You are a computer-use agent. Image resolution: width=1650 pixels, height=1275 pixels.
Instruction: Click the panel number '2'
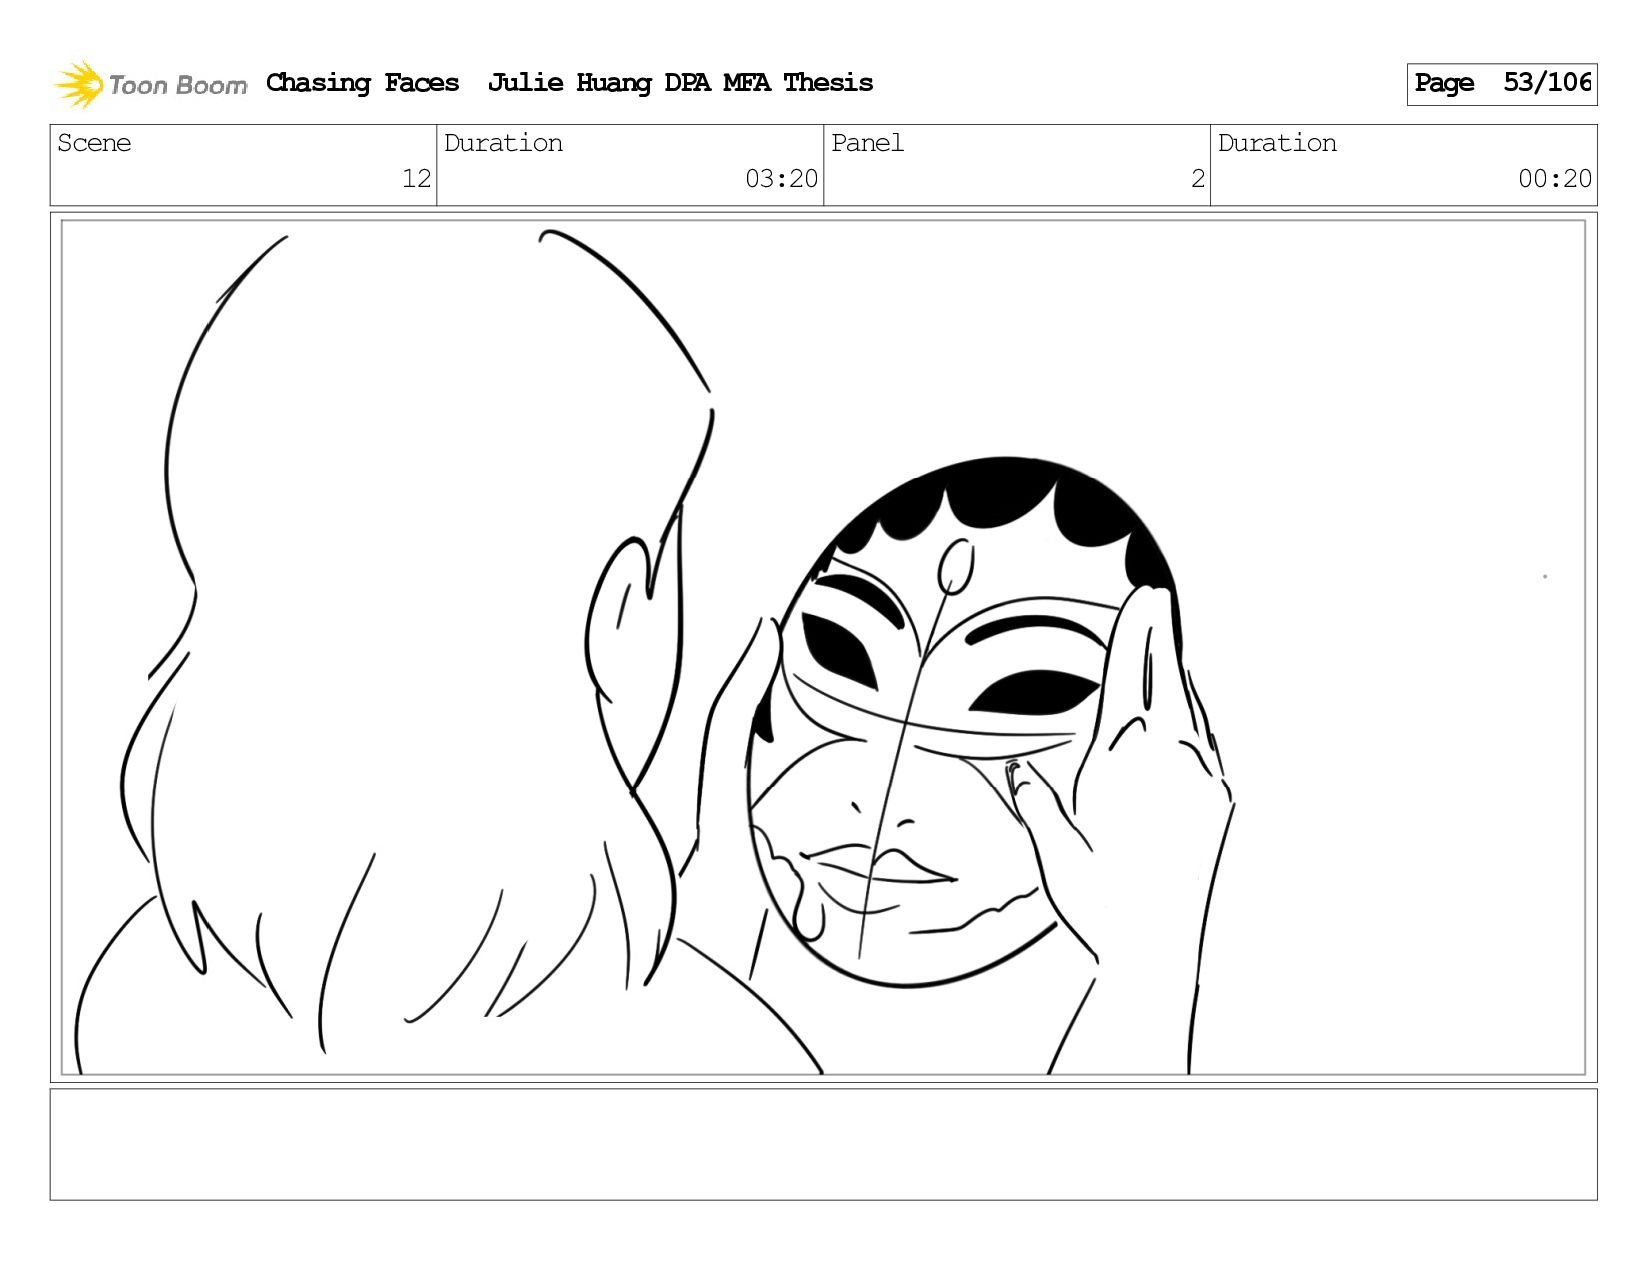(x=1197, y=179)
